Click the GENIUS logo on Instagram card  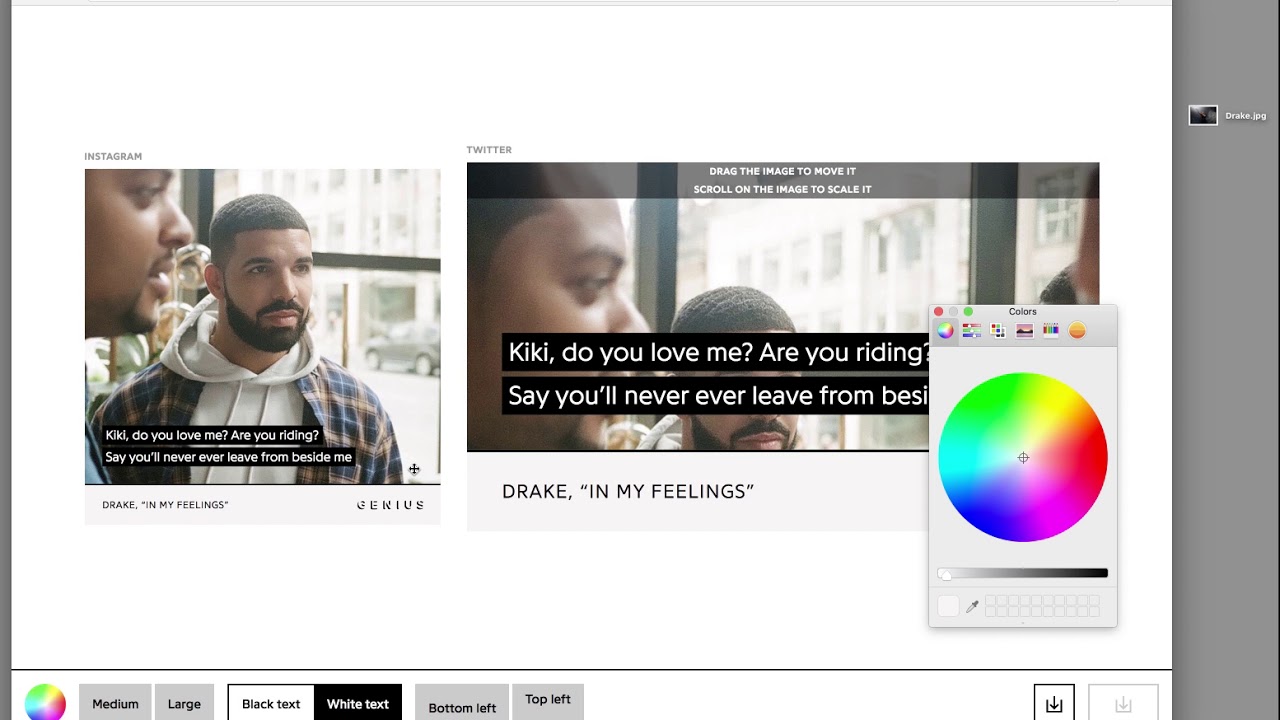[x=391, y=505]
